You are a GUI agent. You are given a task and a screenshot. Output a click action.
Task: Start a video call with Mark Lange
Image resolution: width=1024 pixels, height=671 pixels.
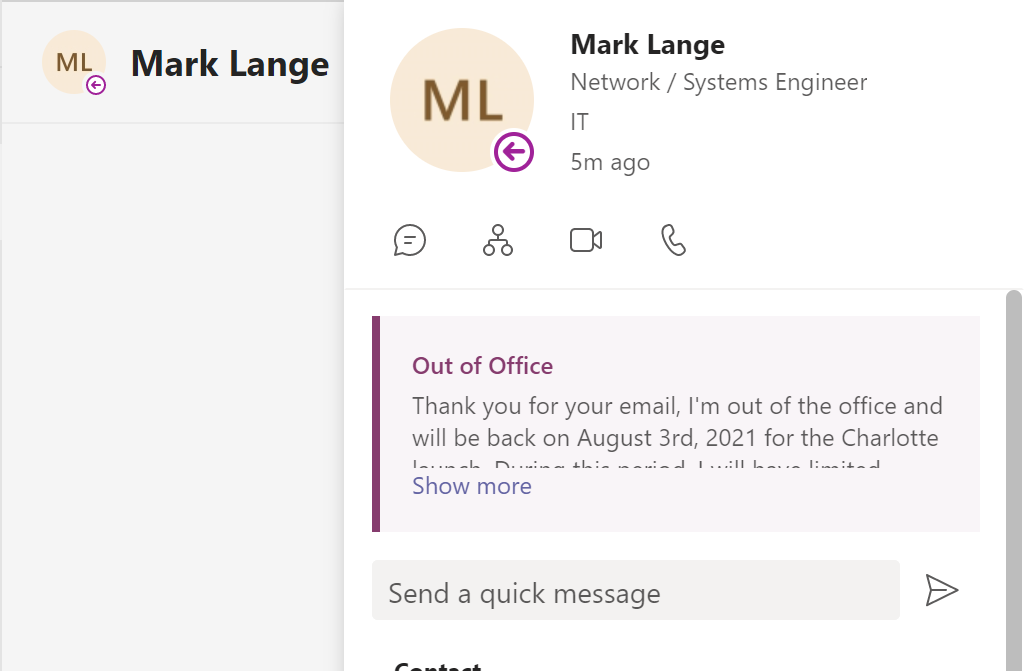tap(586, 240)
